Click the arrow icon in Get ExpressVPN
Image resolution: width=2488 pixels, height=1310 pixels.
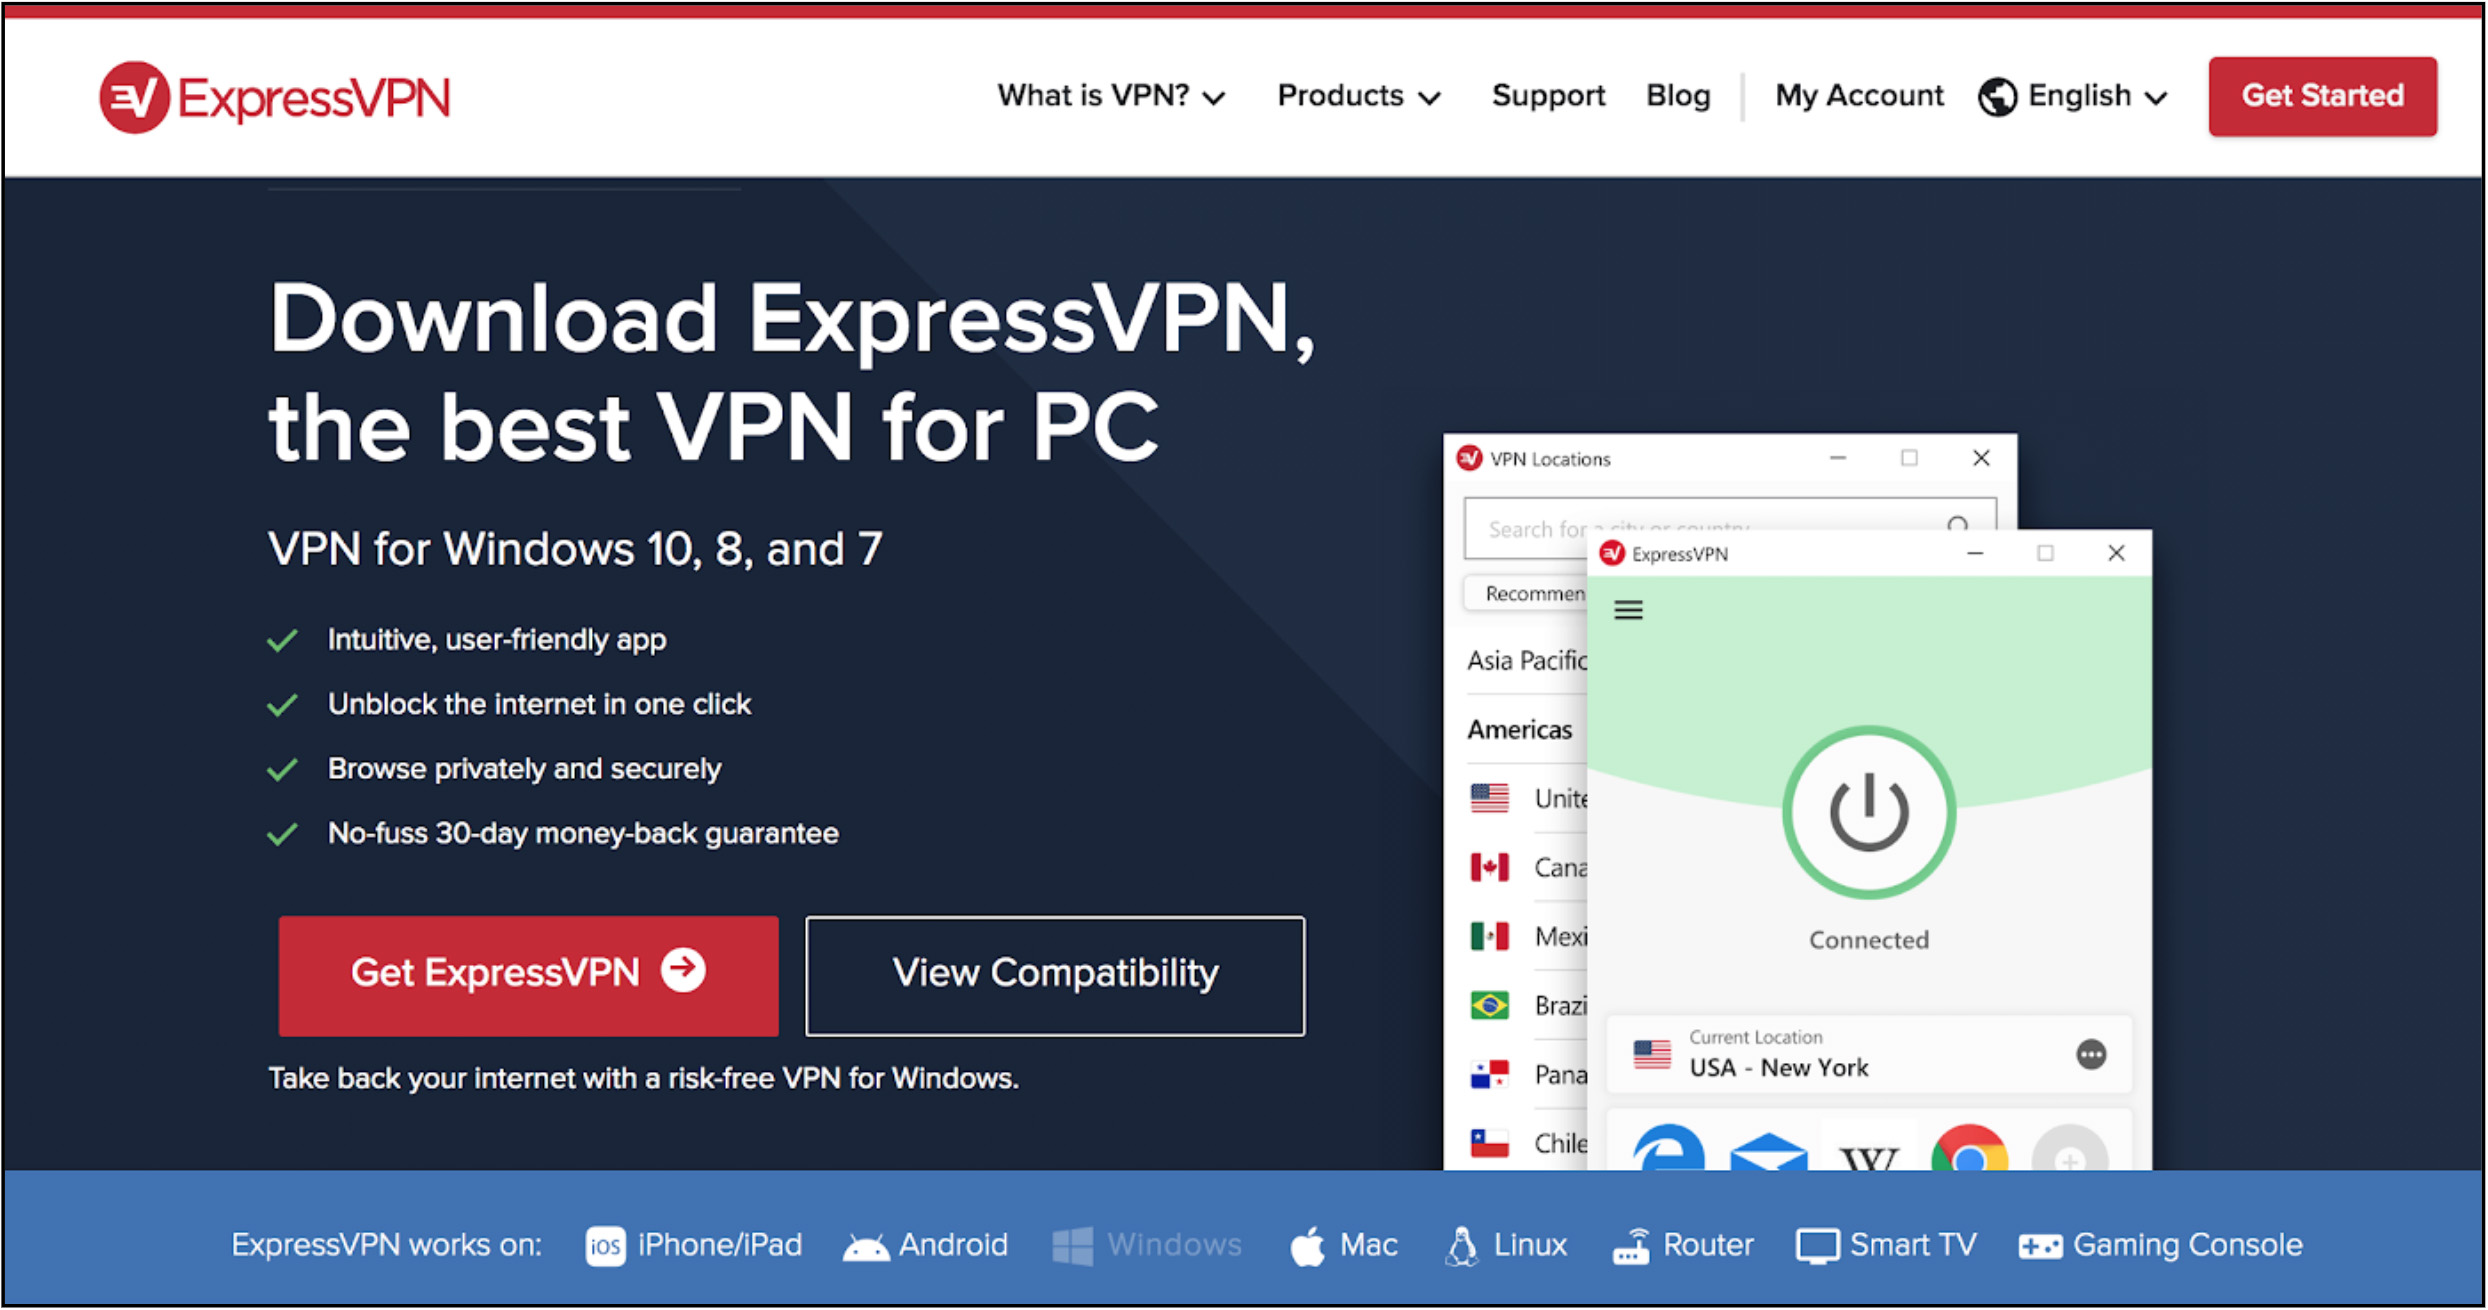[684, 970]
